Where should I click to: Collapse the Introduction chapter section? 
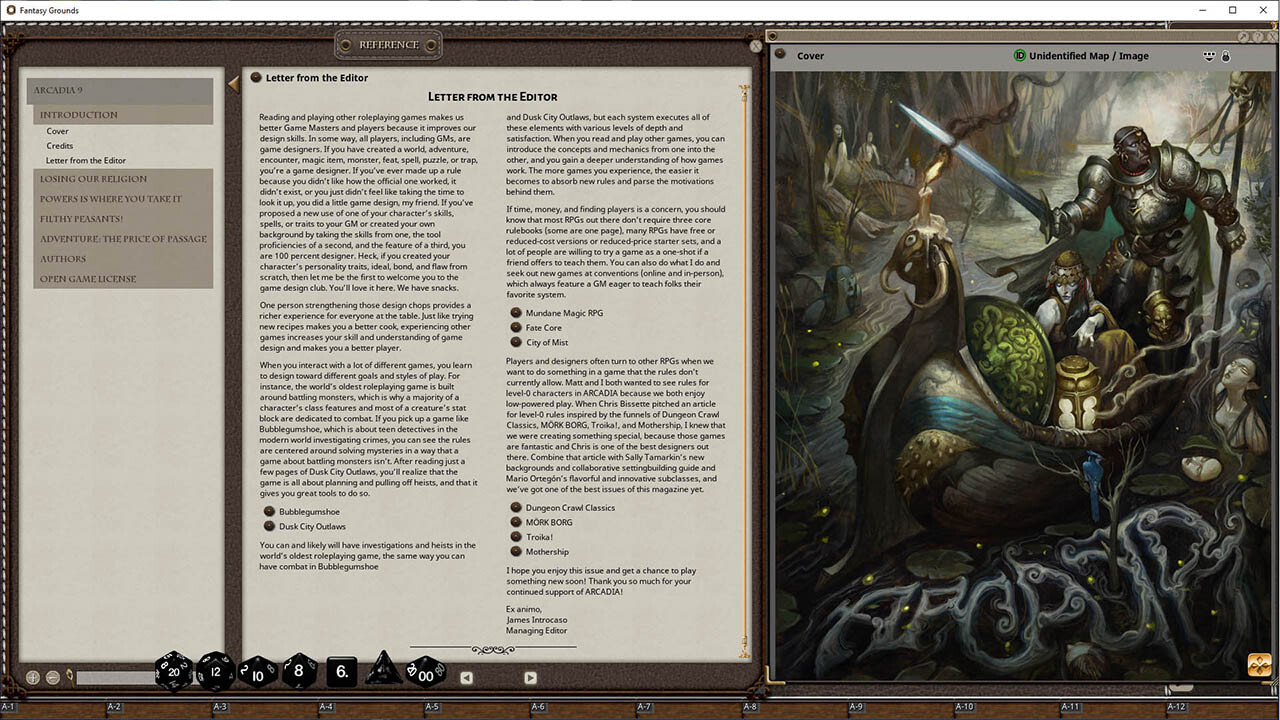[x=79, y=115]
